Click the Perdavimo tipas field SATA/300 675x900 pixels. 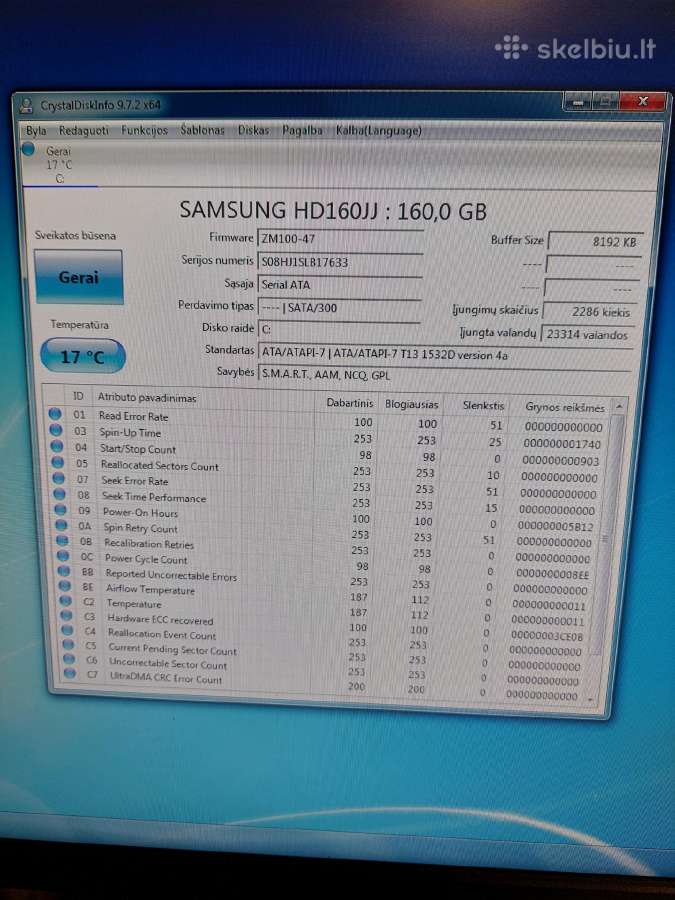[339, 308]
